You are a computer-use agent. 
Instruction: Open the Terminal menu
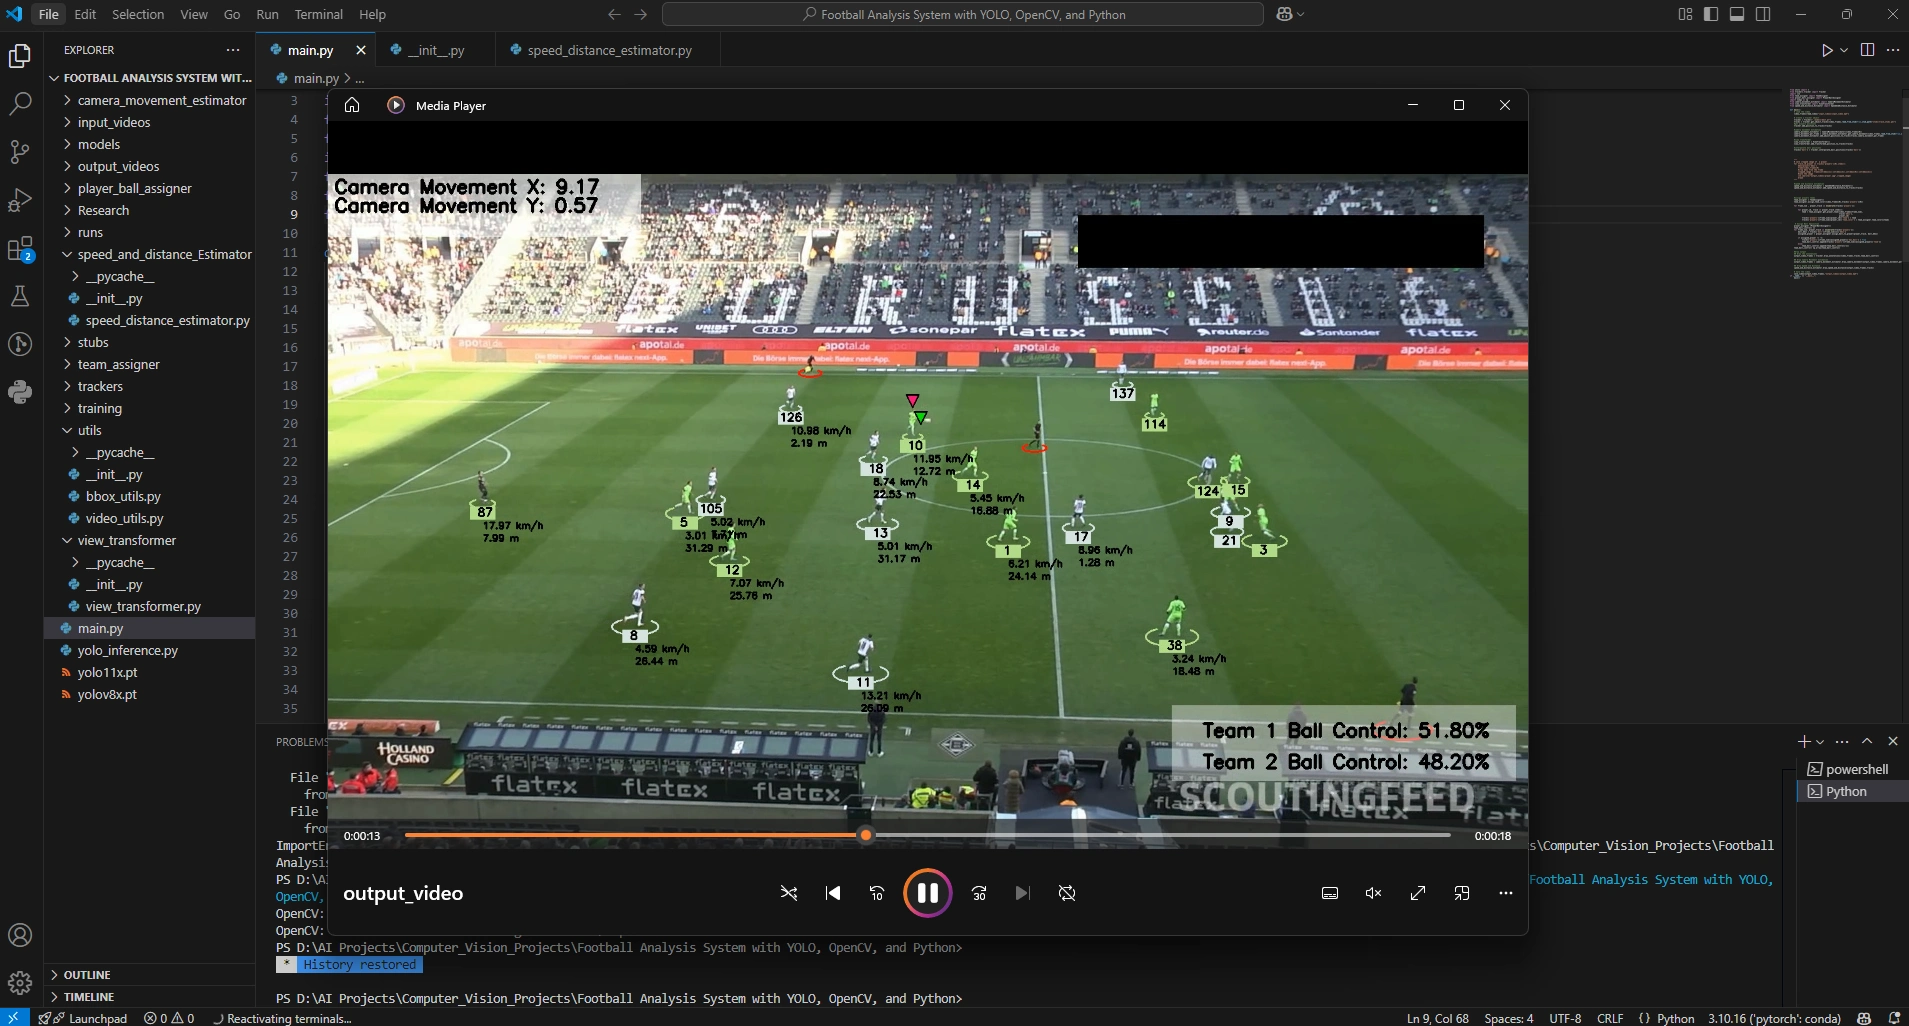point(319,14)
